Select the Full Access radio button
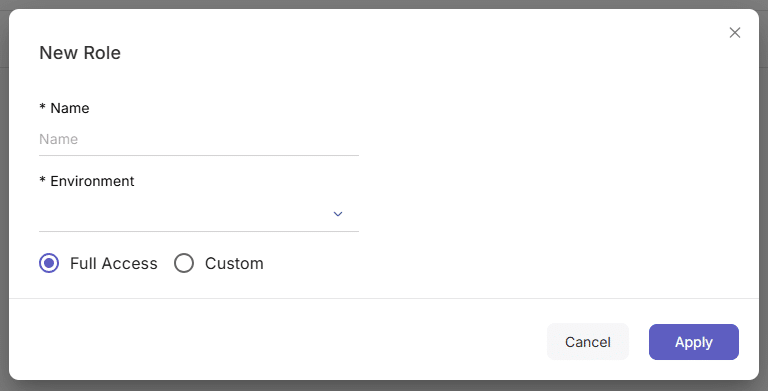The width and height of the screenshot is (768, 391). 49,263
